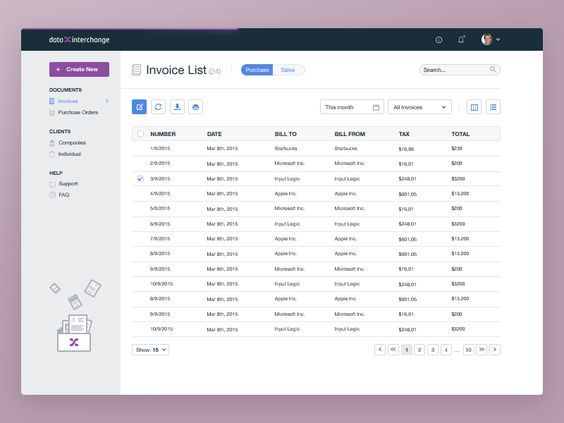Jump back pages double arrow
Viewport: 564px width, 423px height.
(393, 349)
